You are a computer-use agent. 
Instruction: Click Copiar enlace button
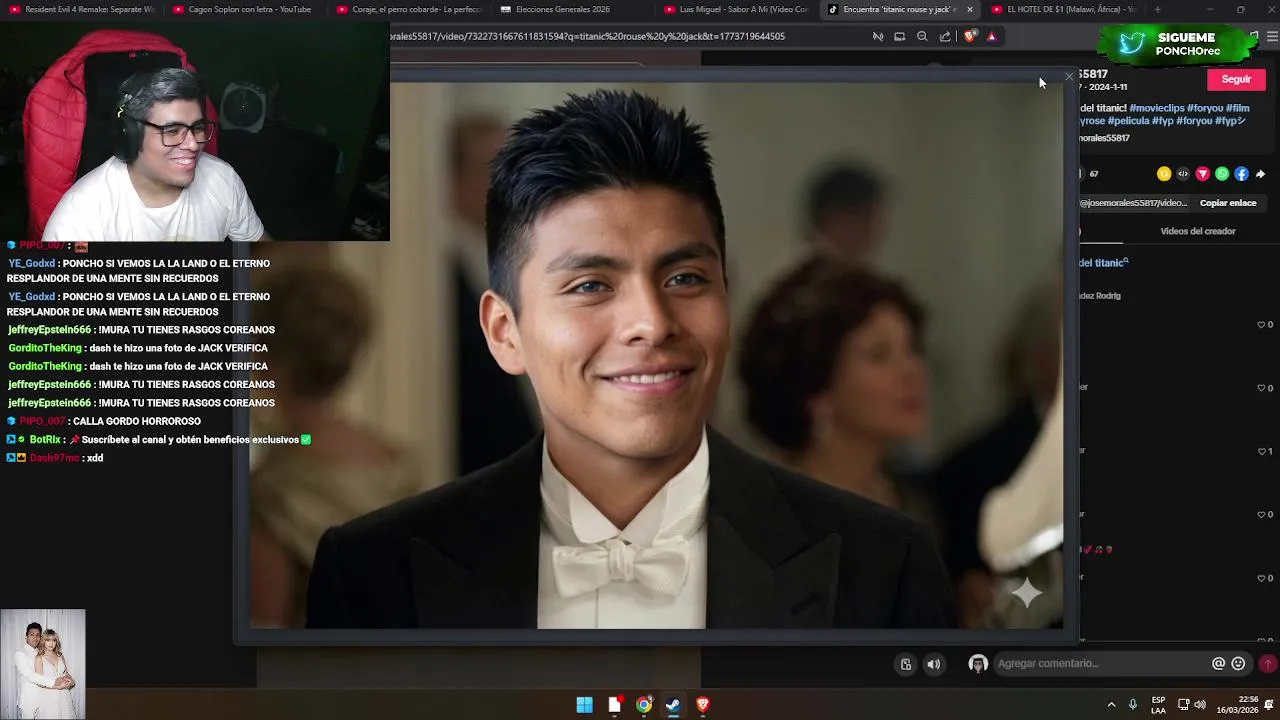pyautogui.click(x=1228, y=203)
